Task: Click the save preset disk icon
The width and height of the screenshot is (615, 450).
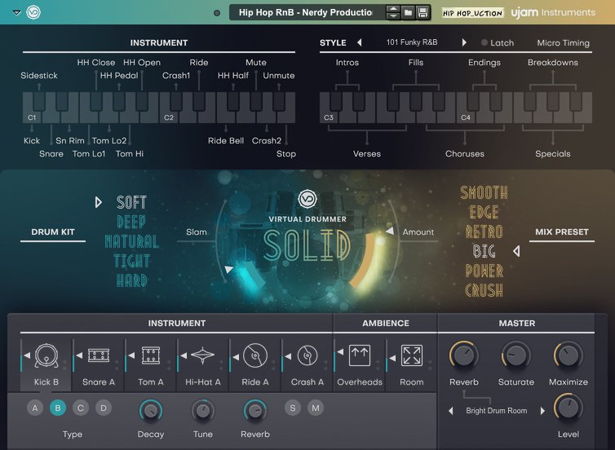Action: click(422, 12)
